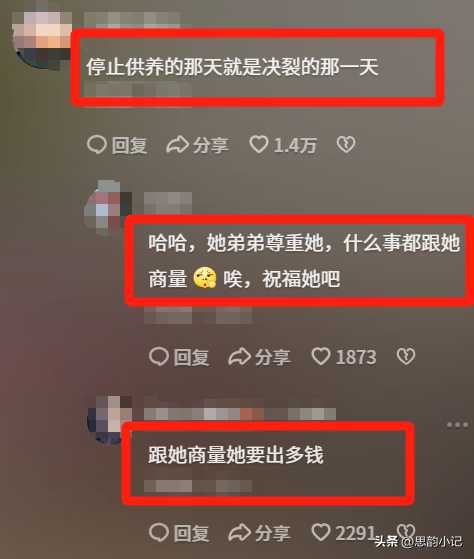This screenshot has height=559, width=474.
Task: Click comment text 停止供养的那天就是决裂的那一天
Action: (232, 67)
